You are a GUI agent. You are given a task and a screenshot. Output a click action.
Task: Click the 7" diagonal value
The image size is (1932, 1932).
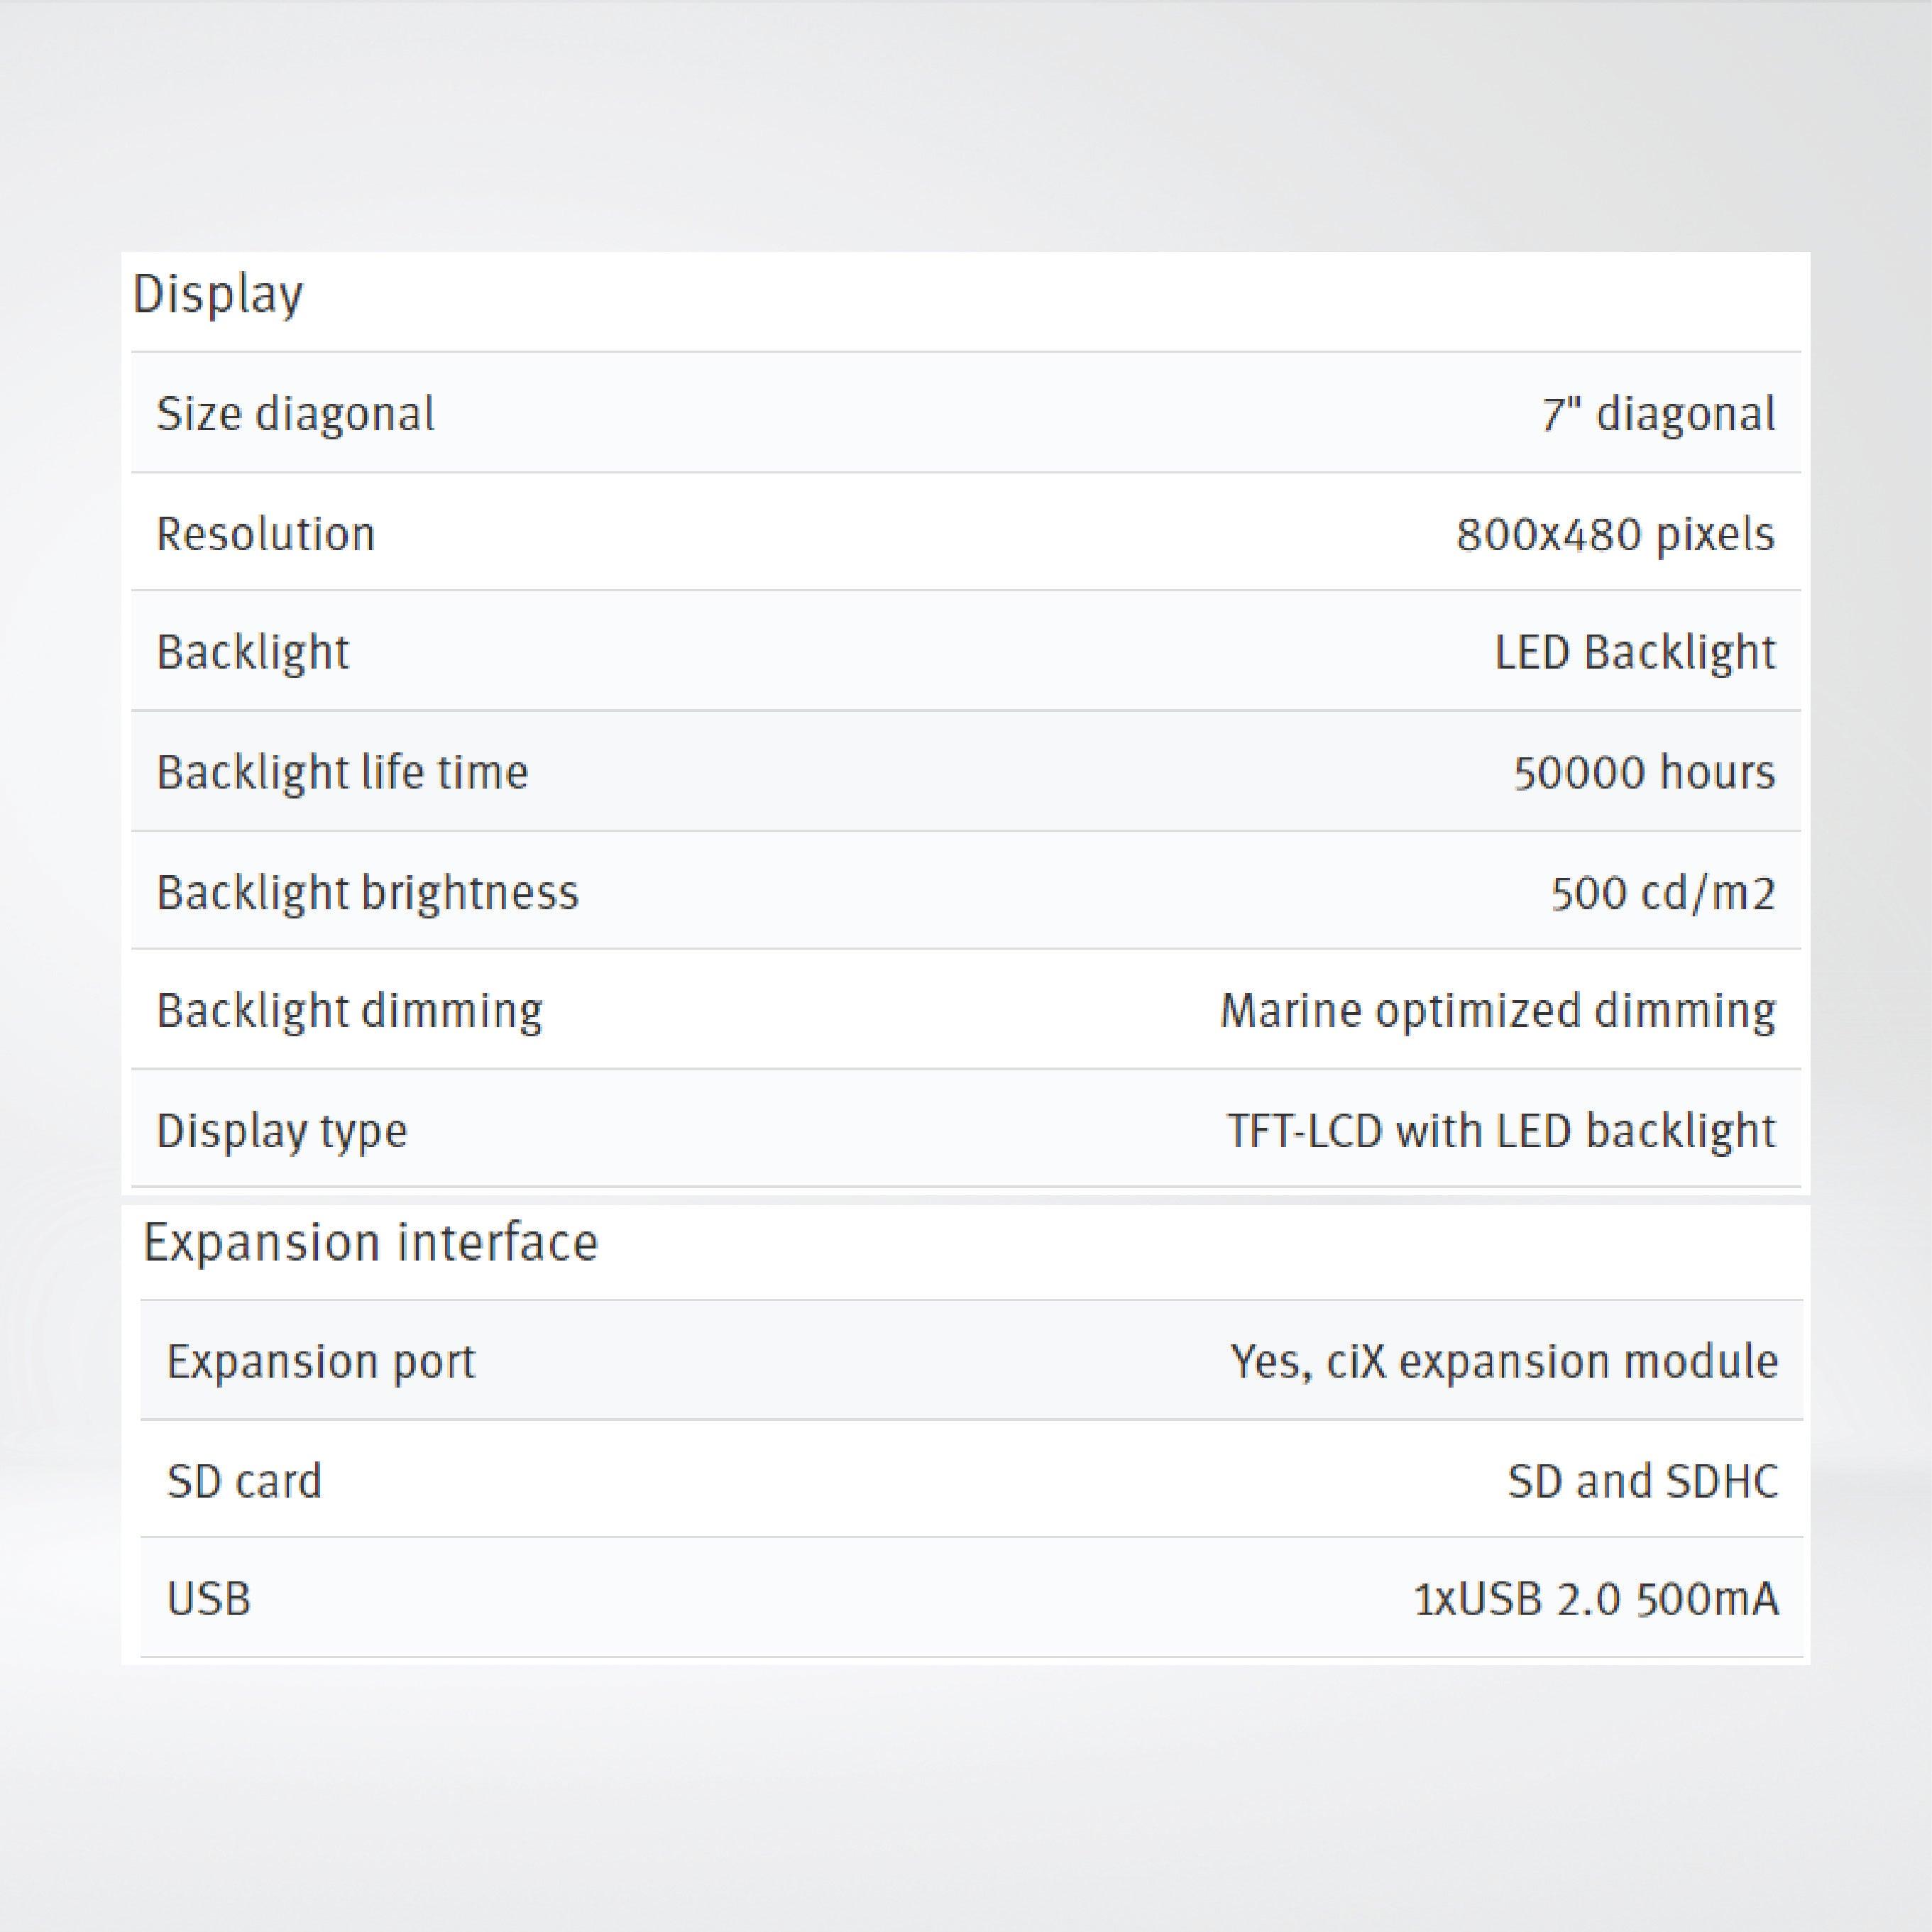(1658, 413)
